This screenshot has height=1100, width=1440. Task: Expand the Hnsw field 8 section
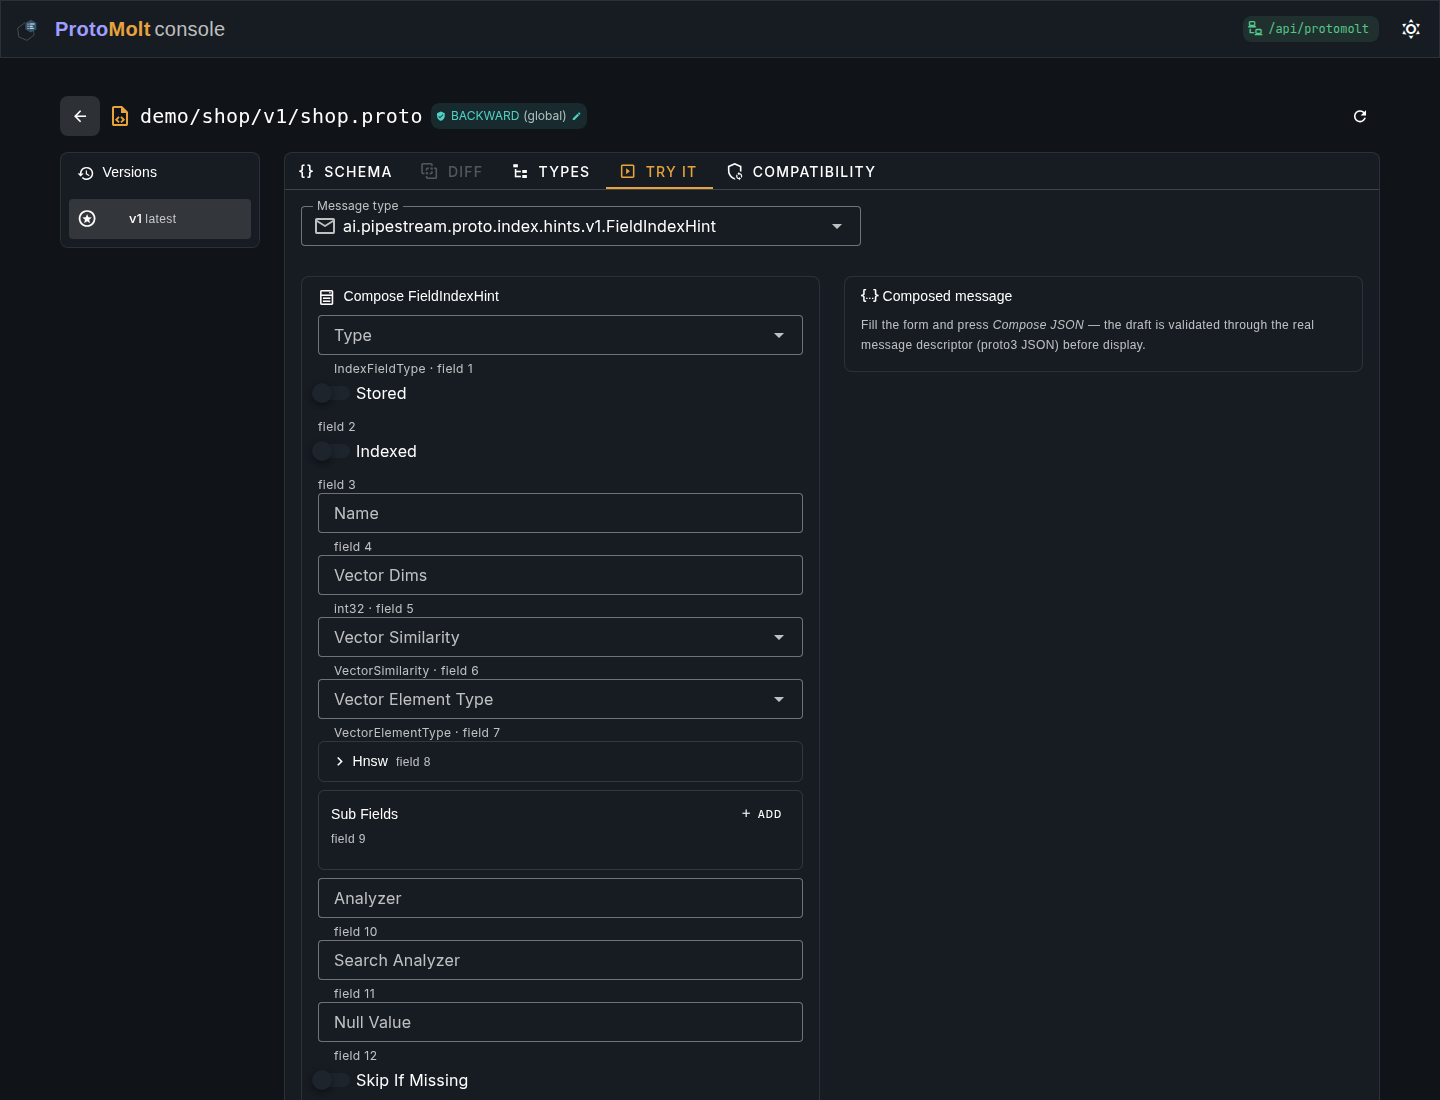coord(560,761)
